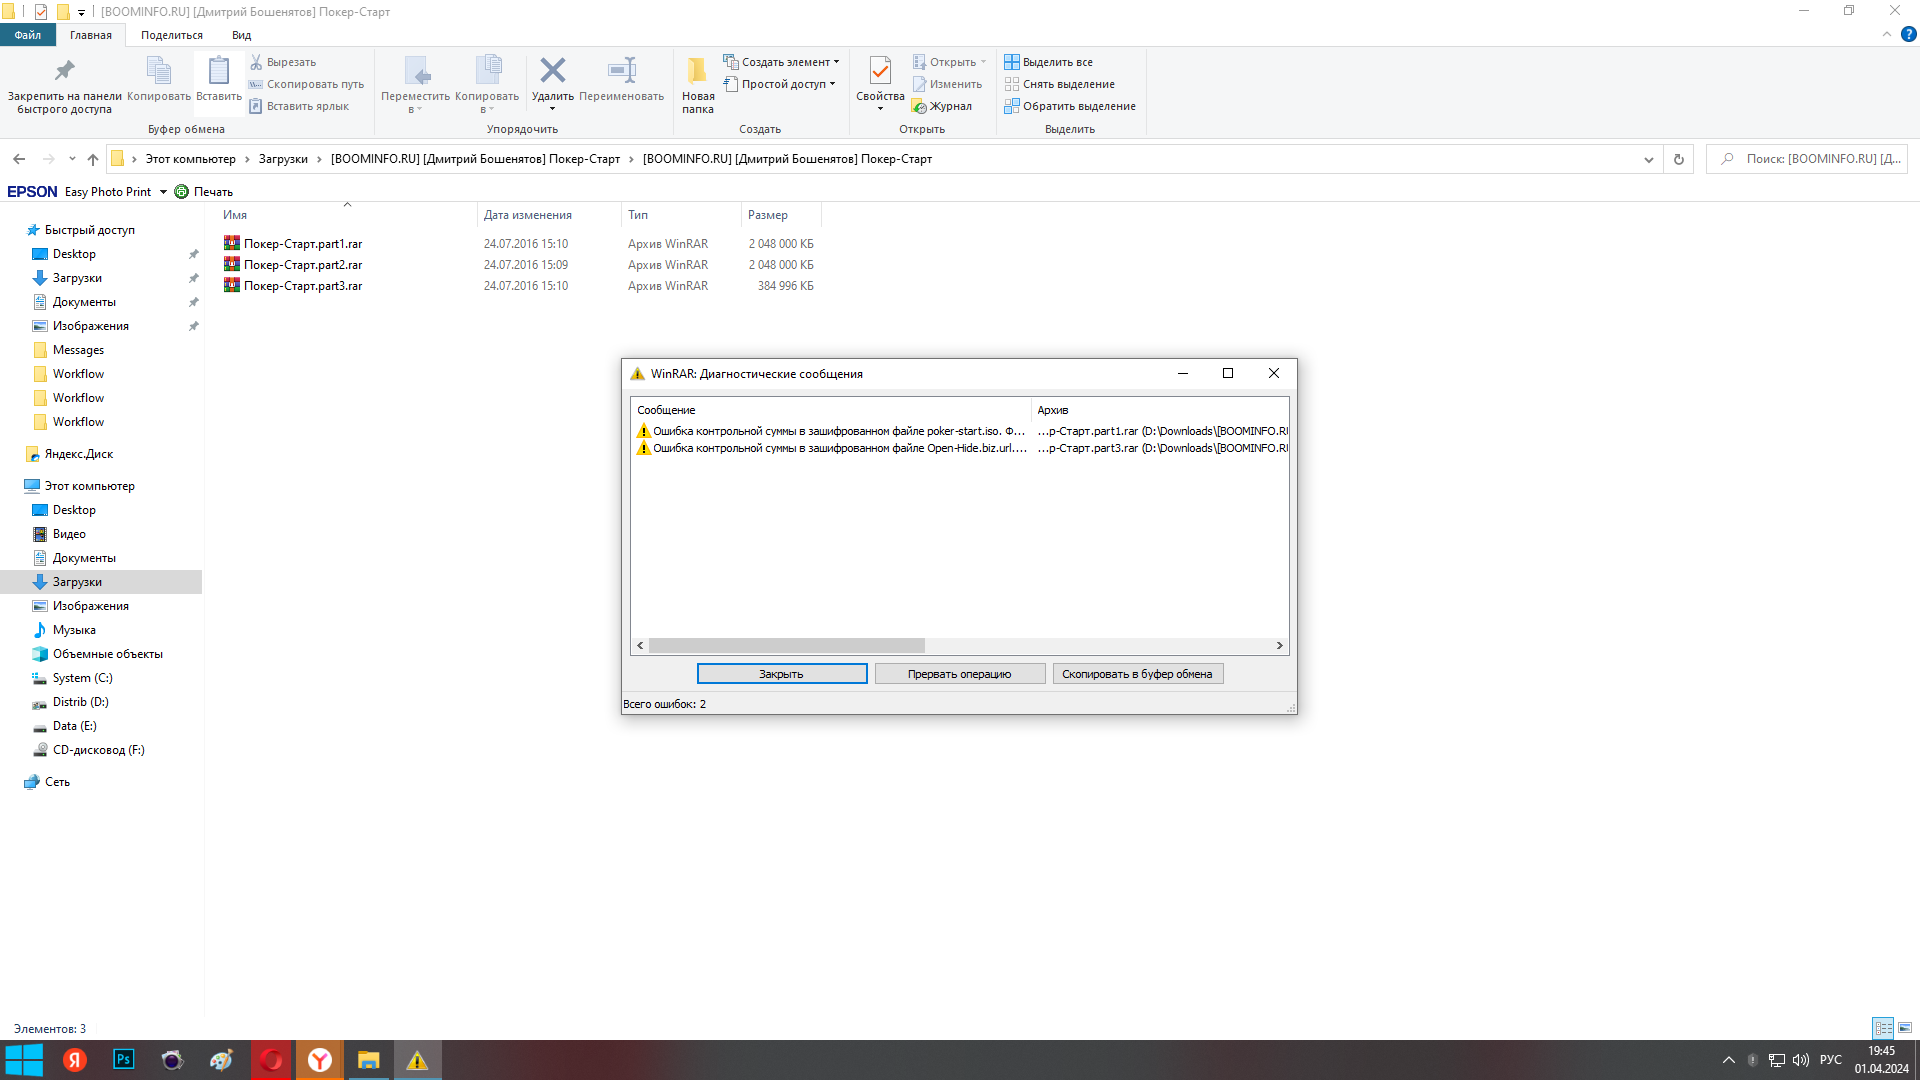Select Покер-Старт.part2.rar file
Screen dimensions: 1920x1080
click(303, 265)
